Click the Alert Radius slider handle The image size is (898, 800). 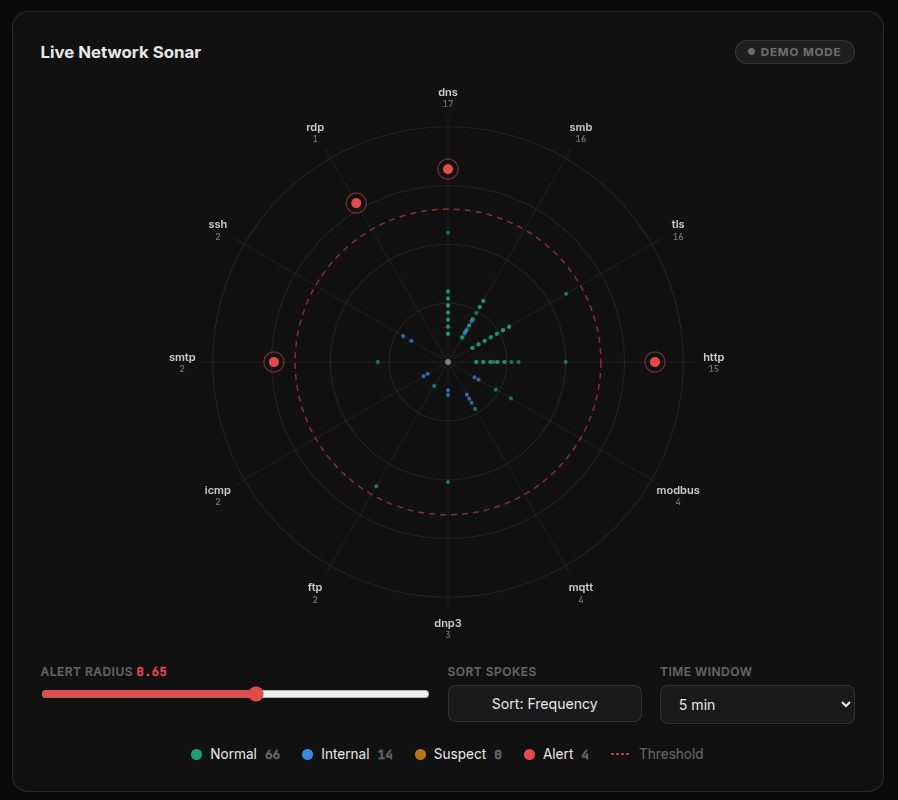pos(256,694)
